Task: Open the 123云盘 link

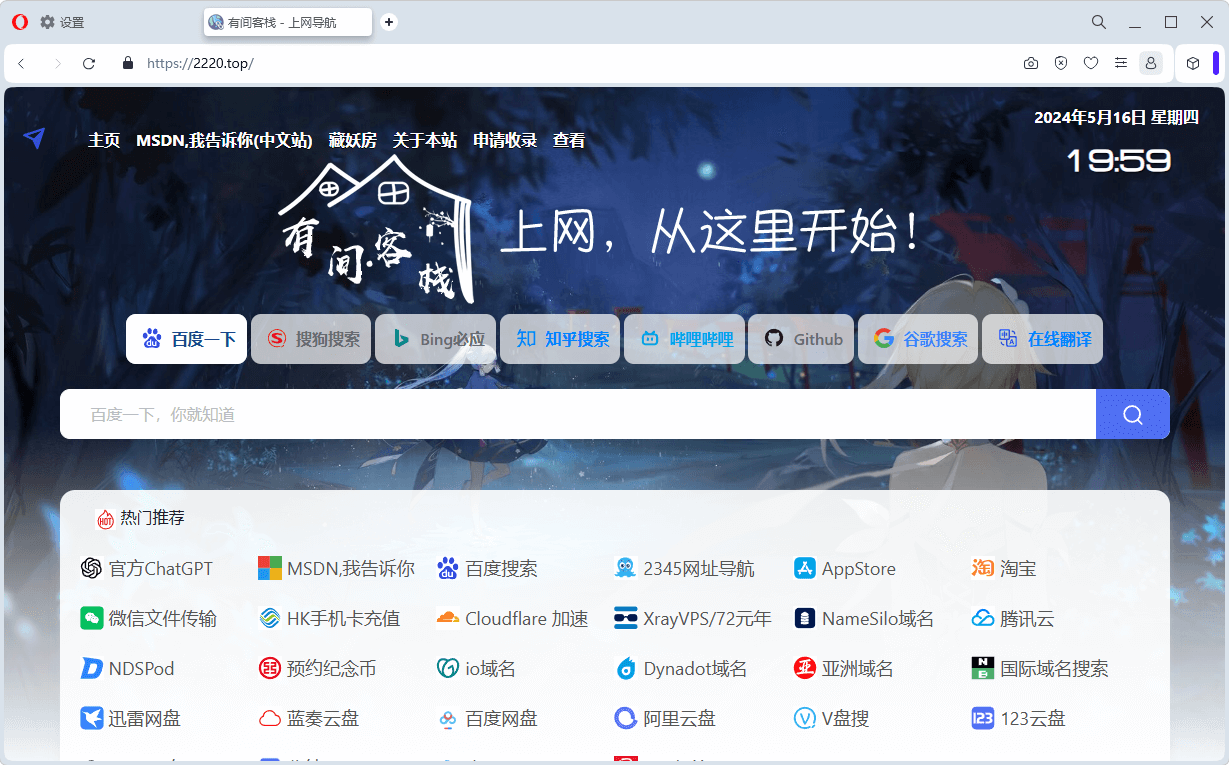Action: click(x=1019, y=718)
